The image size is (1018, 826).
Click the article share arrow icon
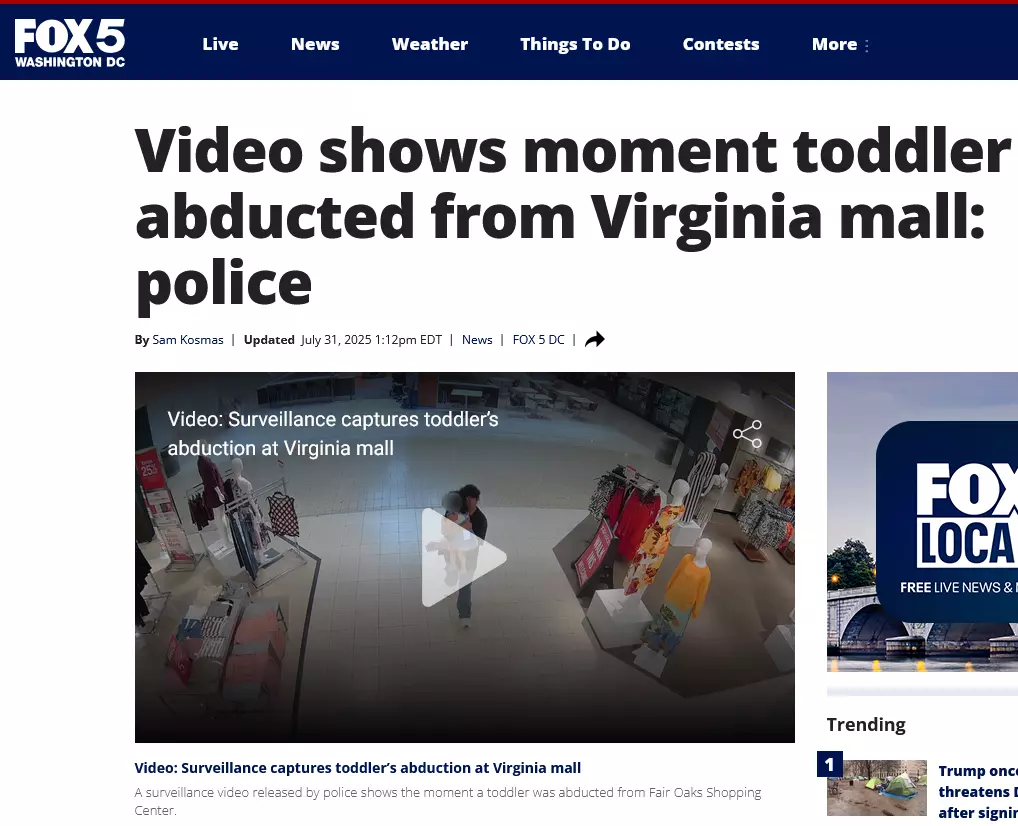click(595, 340)
